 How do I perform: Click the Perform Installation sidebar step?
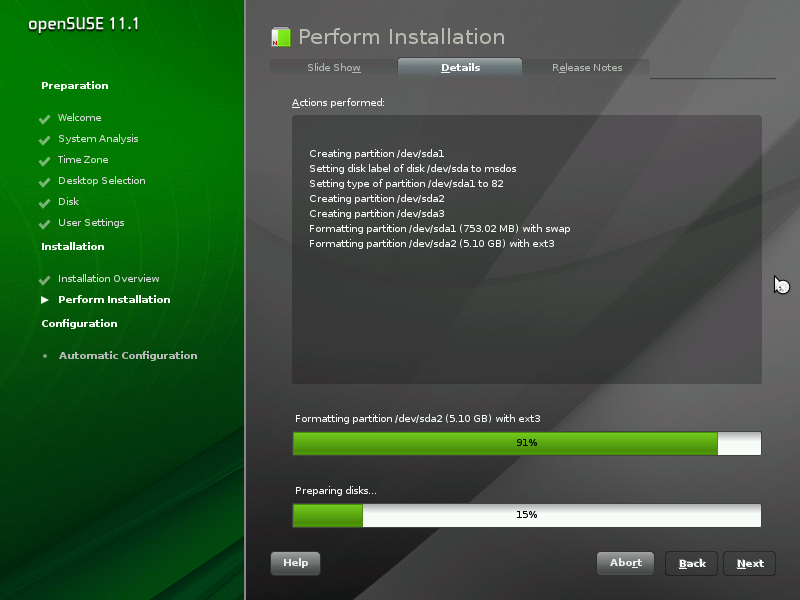pyautogui.click(x=114, y=299)
